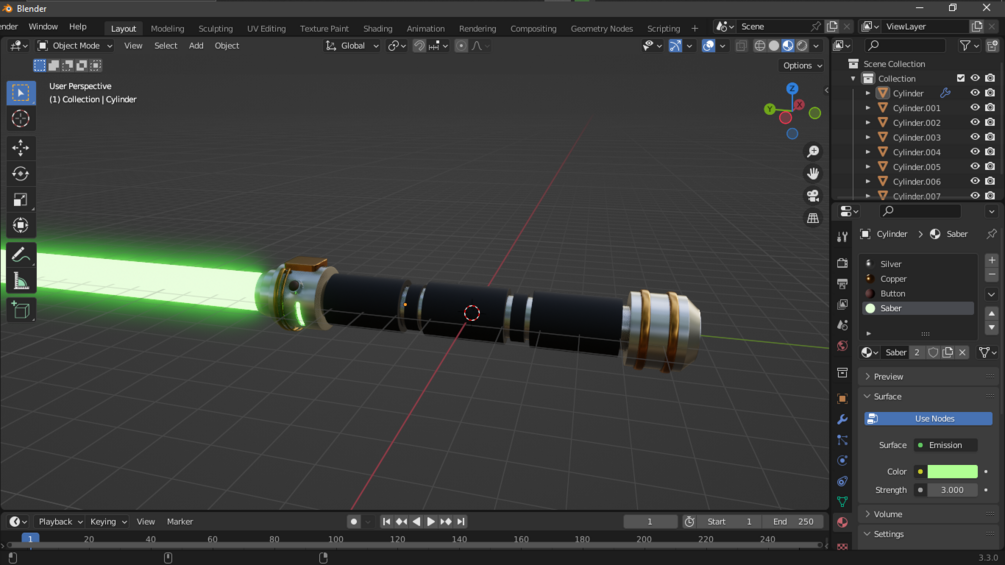1005x565 pixels.
Task: Toggle camera view icon
Action: pyautogui.click(x=813, y=196)
